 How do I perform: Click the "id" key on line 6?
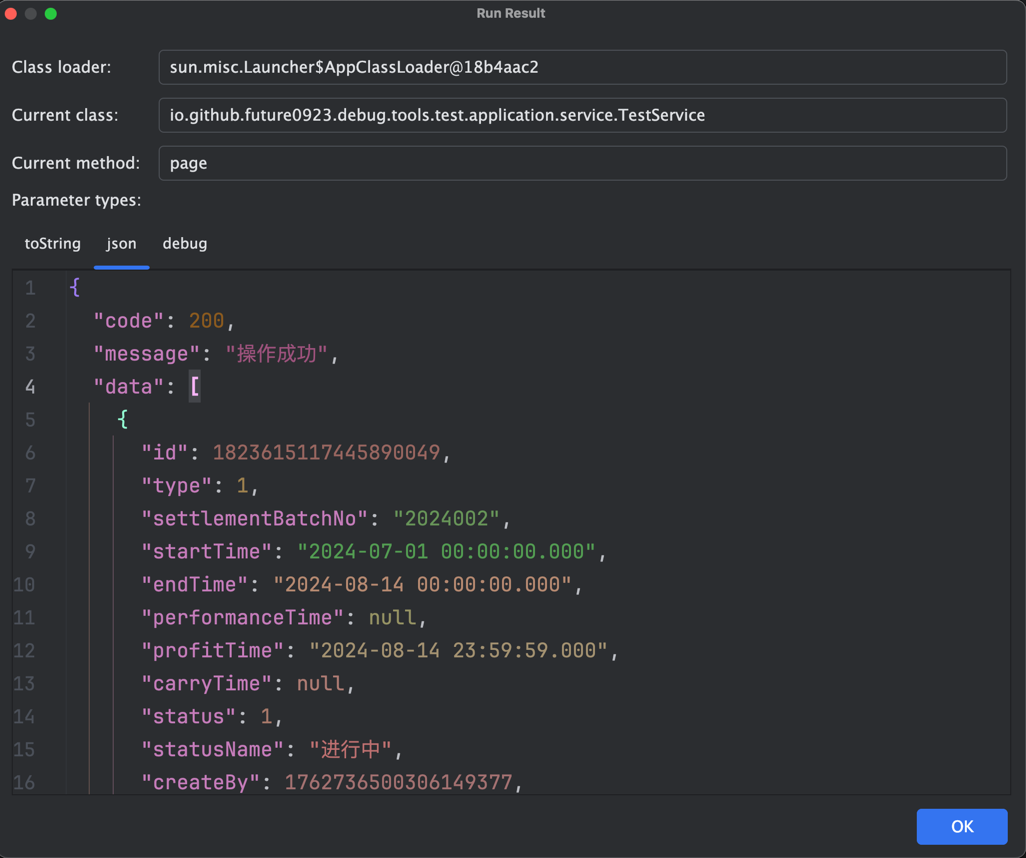(165, 453)
